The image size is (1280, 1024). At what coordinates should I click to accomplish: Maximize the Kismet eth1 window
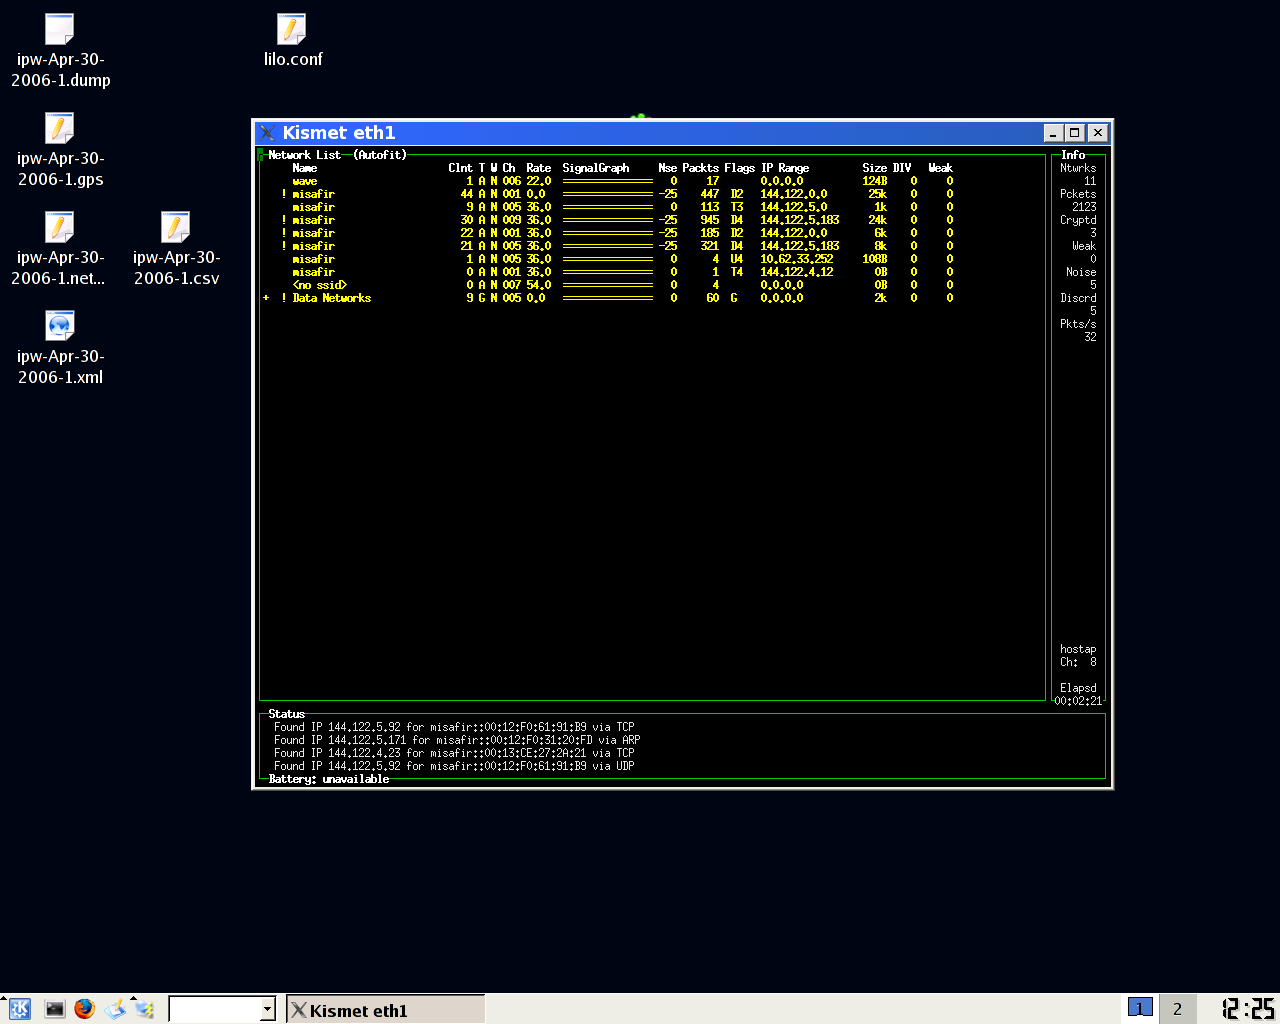(x=1075, y=133)
